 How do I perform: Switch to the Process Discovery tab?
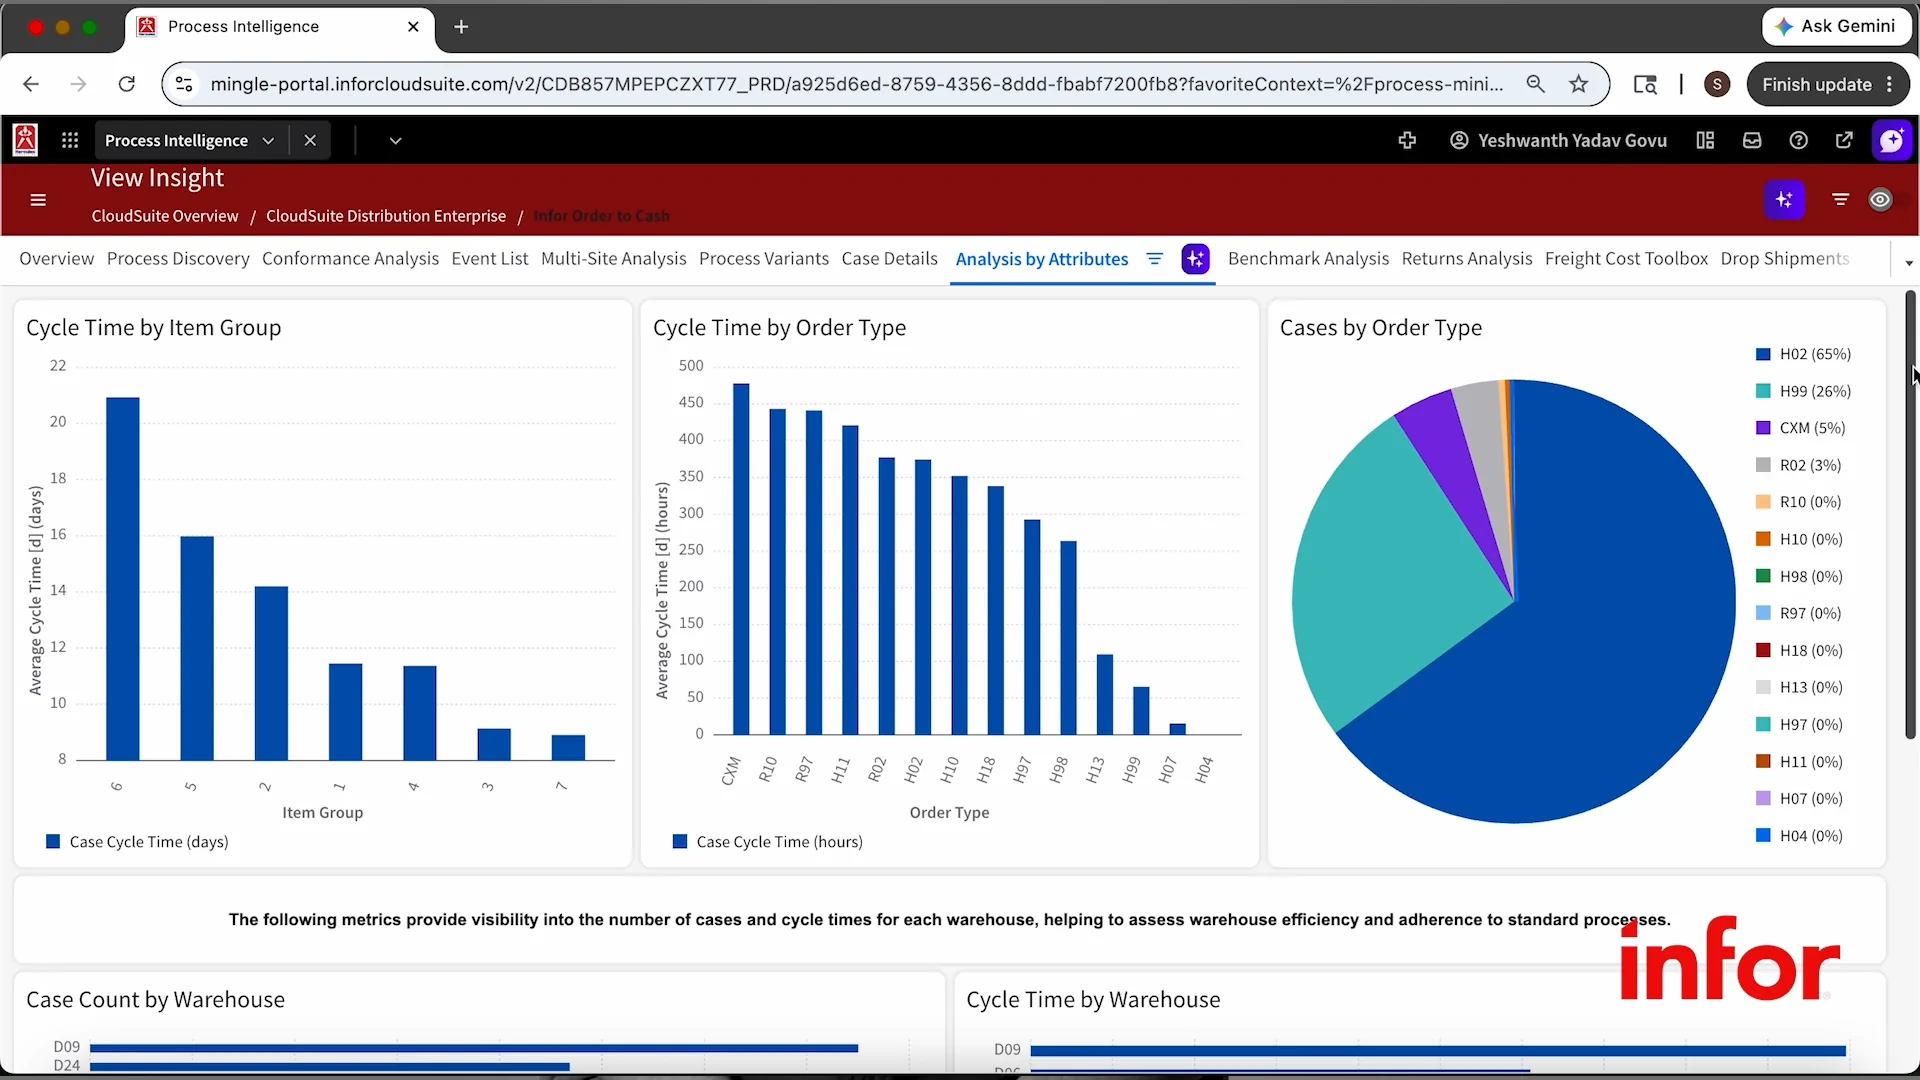(178, 259)
